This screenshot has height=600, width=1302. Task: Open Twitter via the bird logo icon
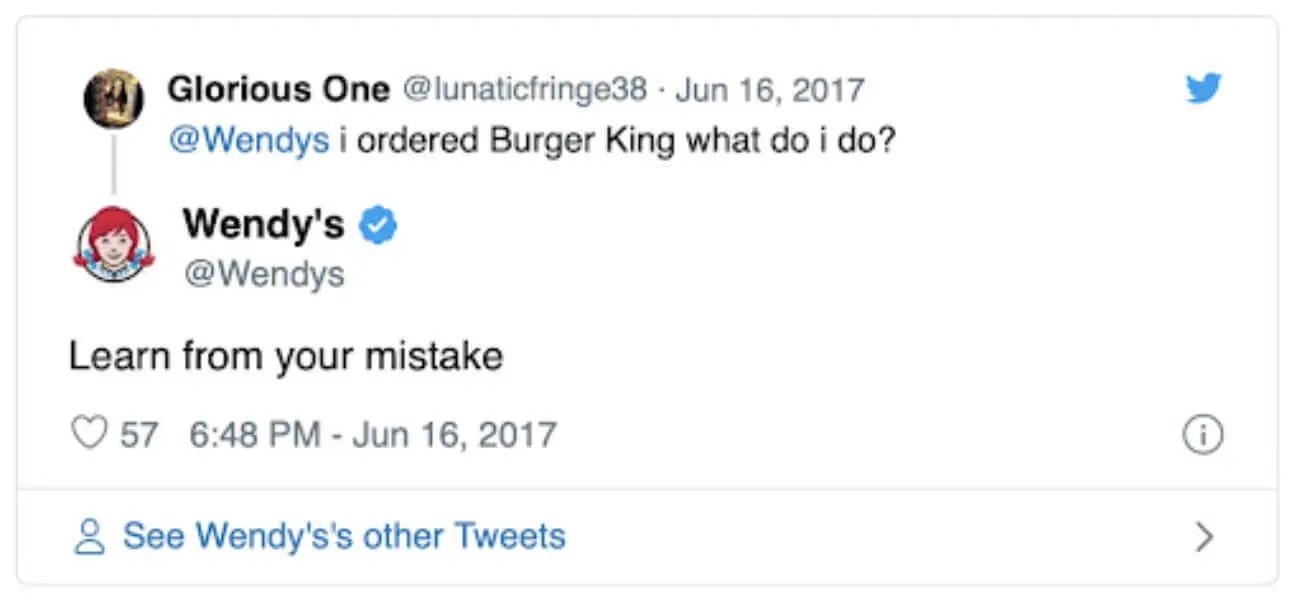[x=1204, y=88]
